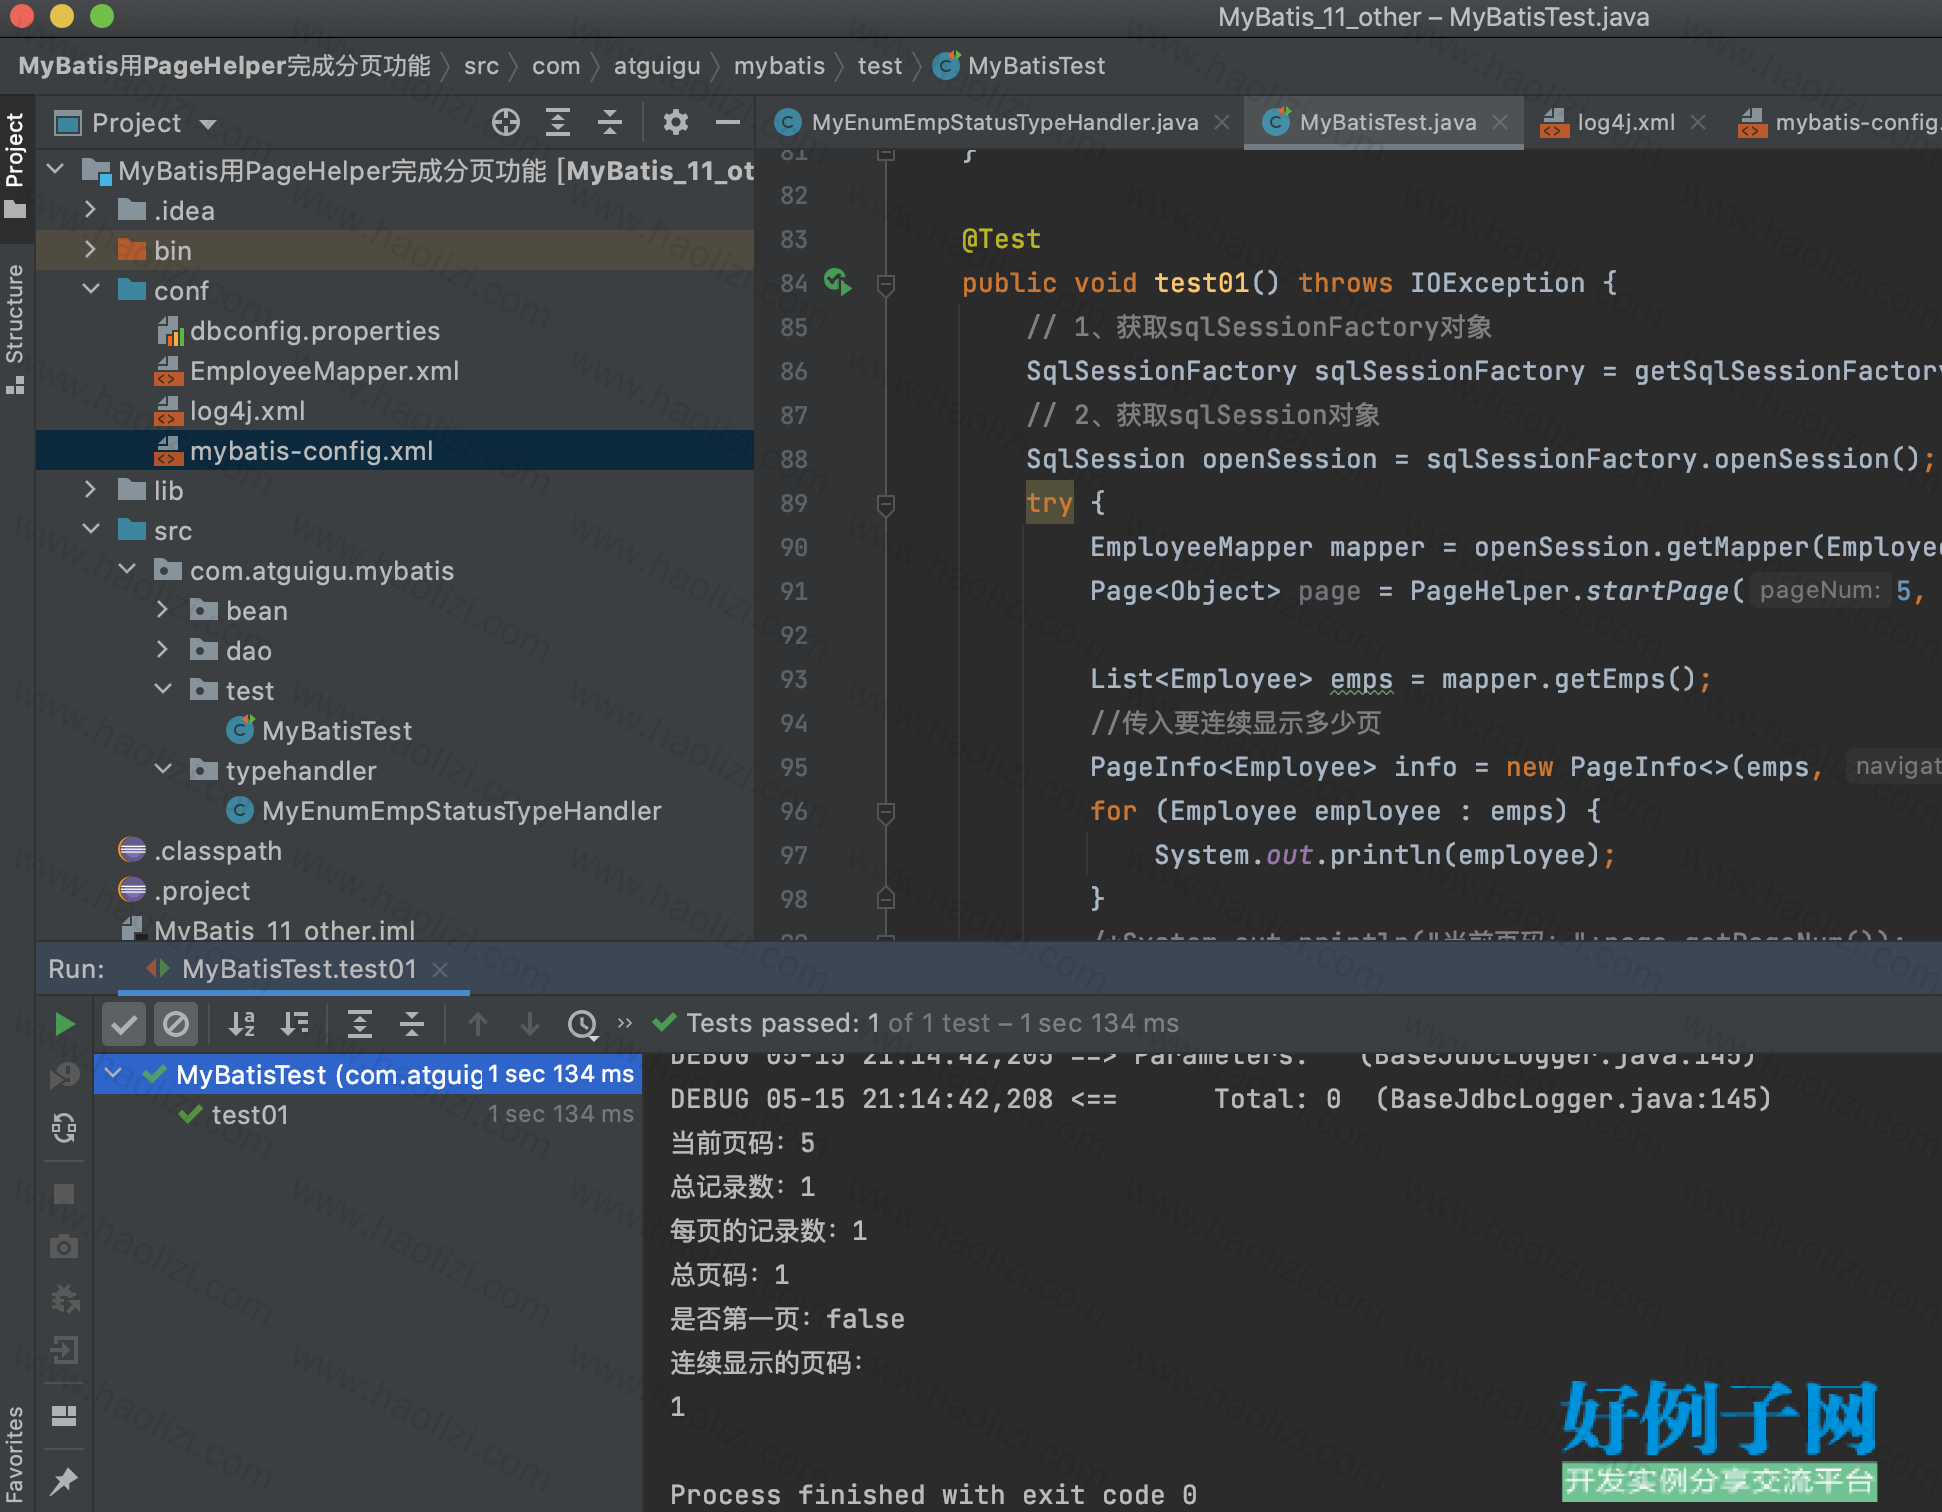Expand the .idea folder

coord(90,210)
